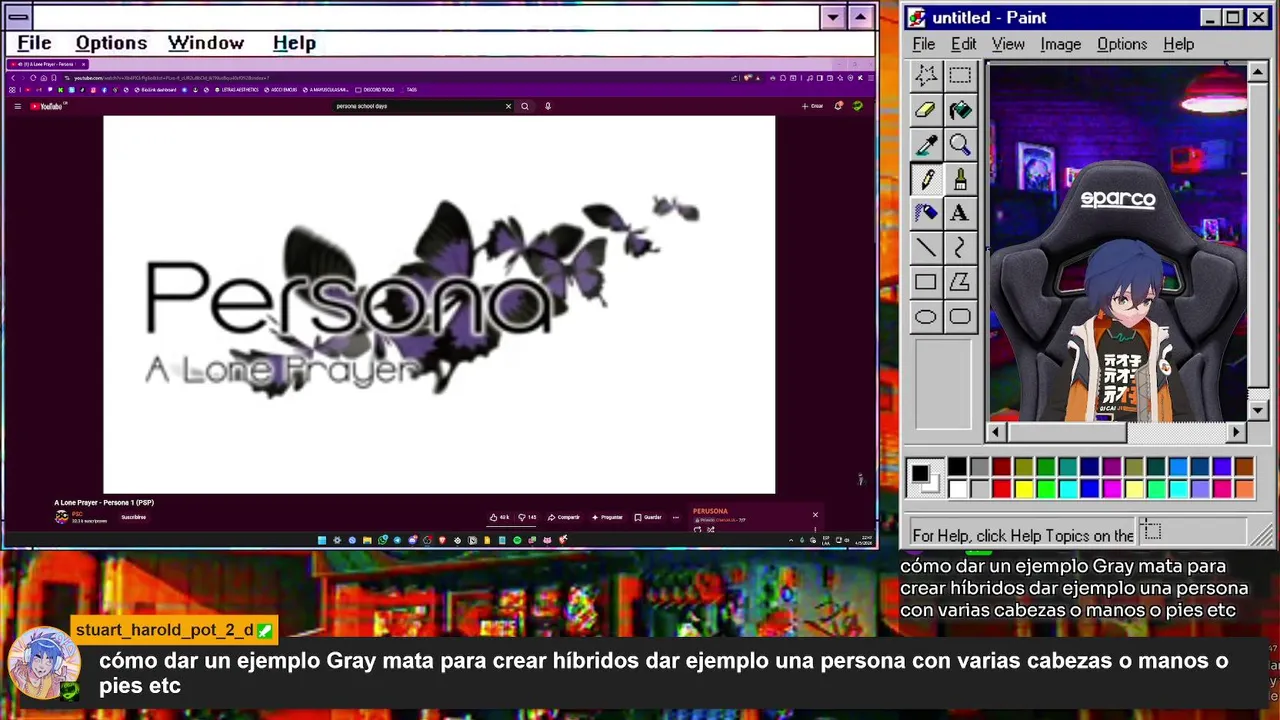Choose the straight Line tool
1280x720 pixels.
pos(926,248)
